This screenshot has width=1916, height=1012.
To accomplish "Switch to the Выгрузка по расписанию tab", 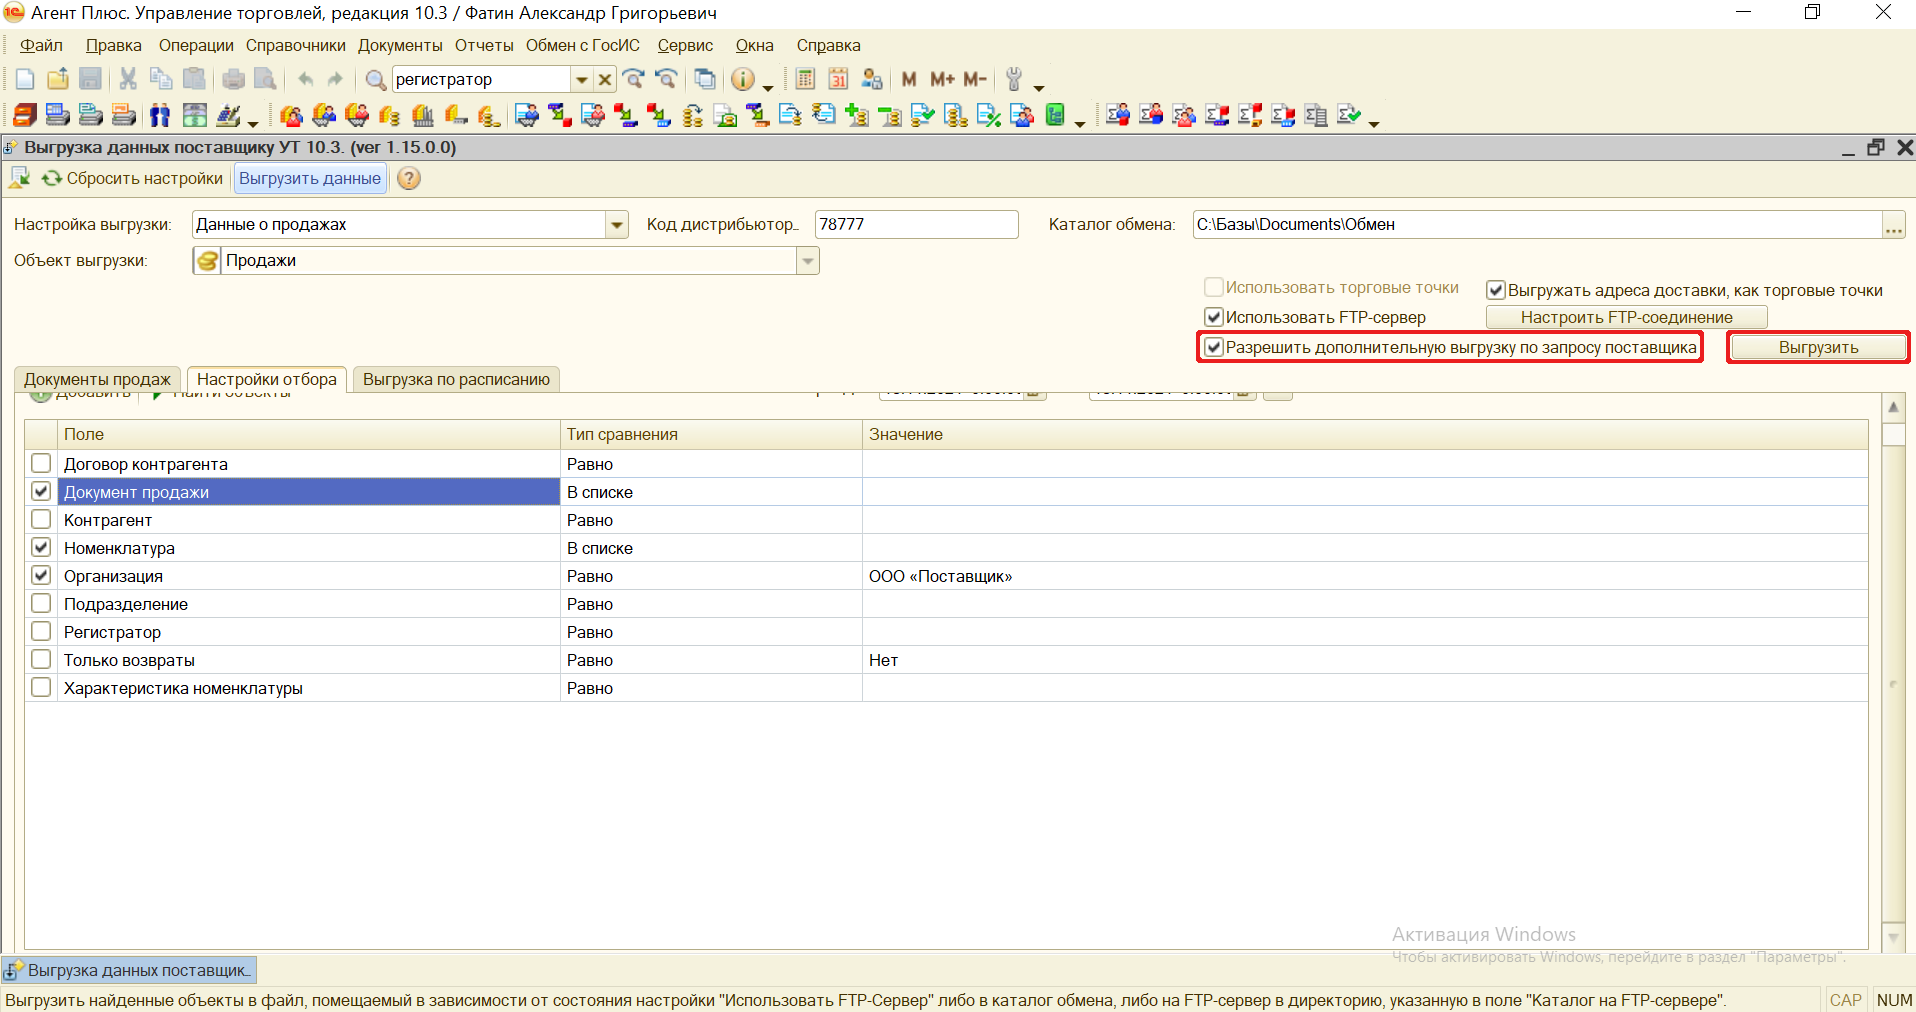I will [456, 380].
